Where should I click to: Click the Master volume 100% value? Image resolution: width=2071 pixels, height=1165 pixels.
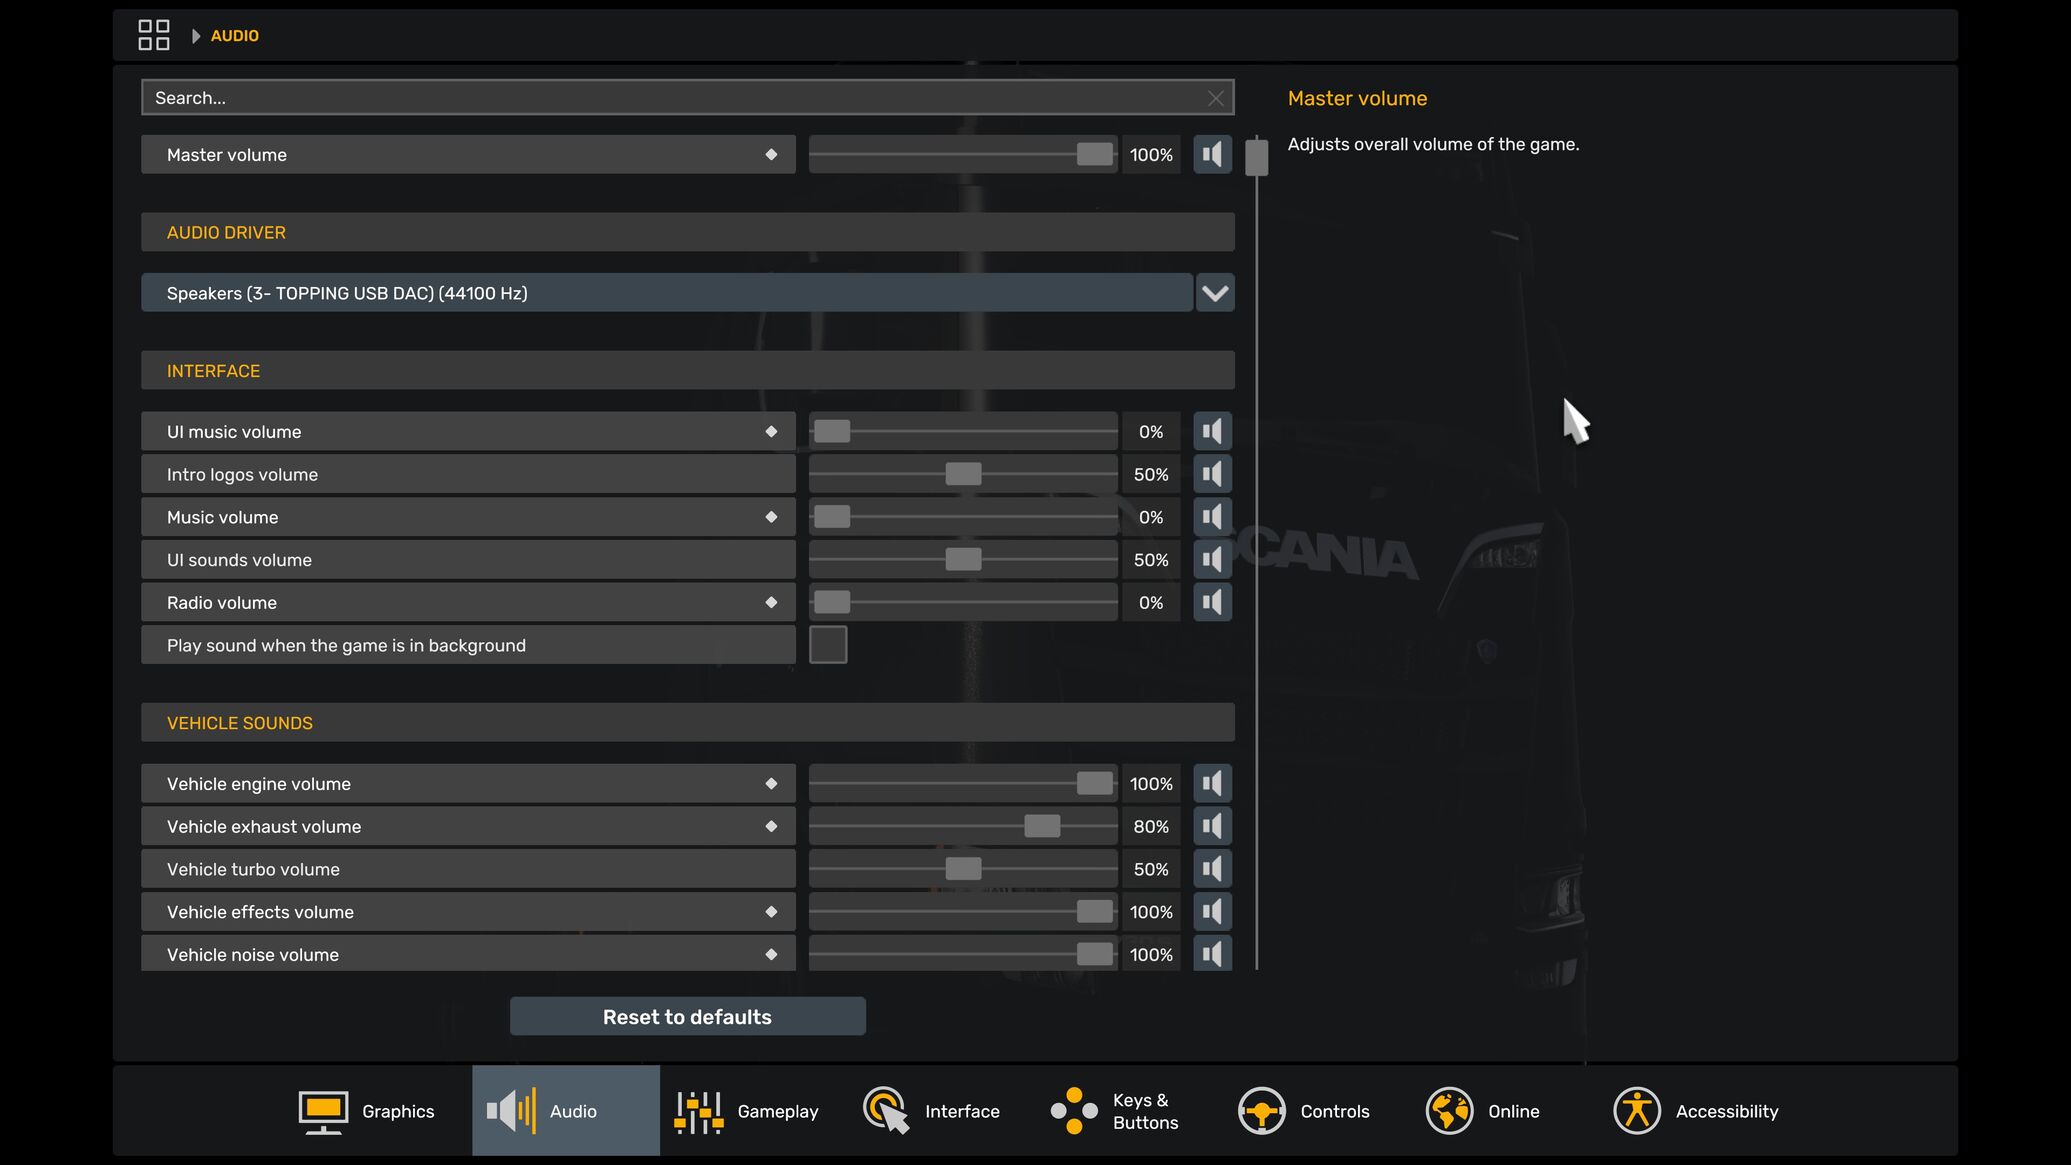tap(1151, 154)
